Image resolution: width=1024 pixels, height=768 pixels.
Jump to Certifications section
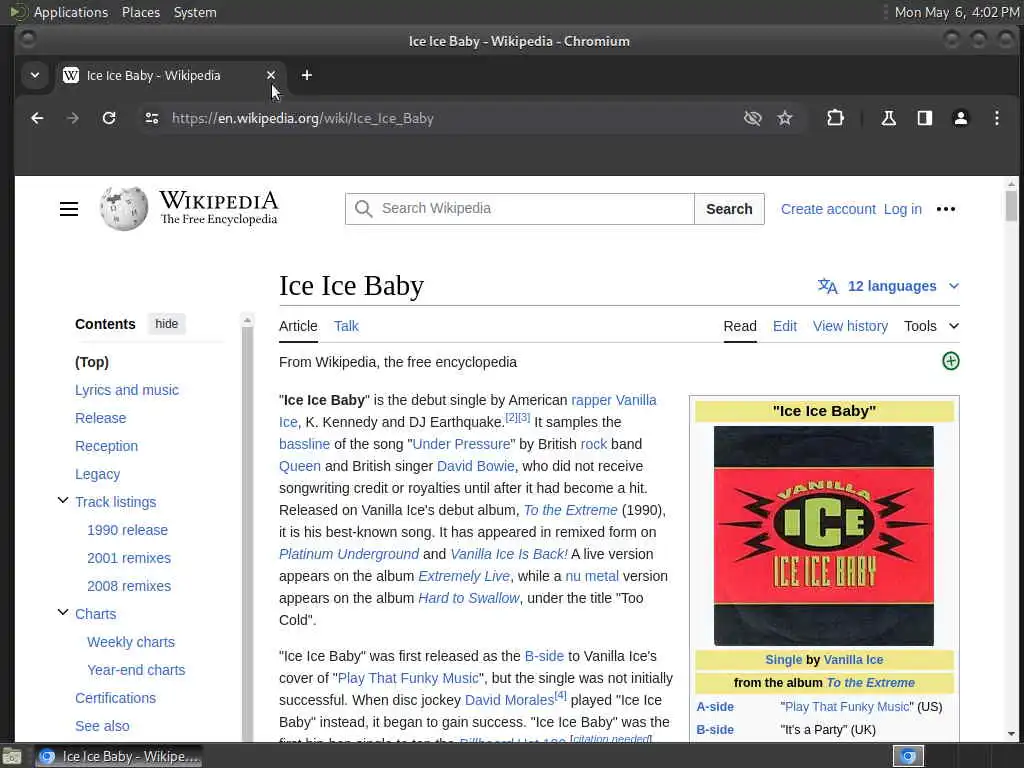coord(116,698)
